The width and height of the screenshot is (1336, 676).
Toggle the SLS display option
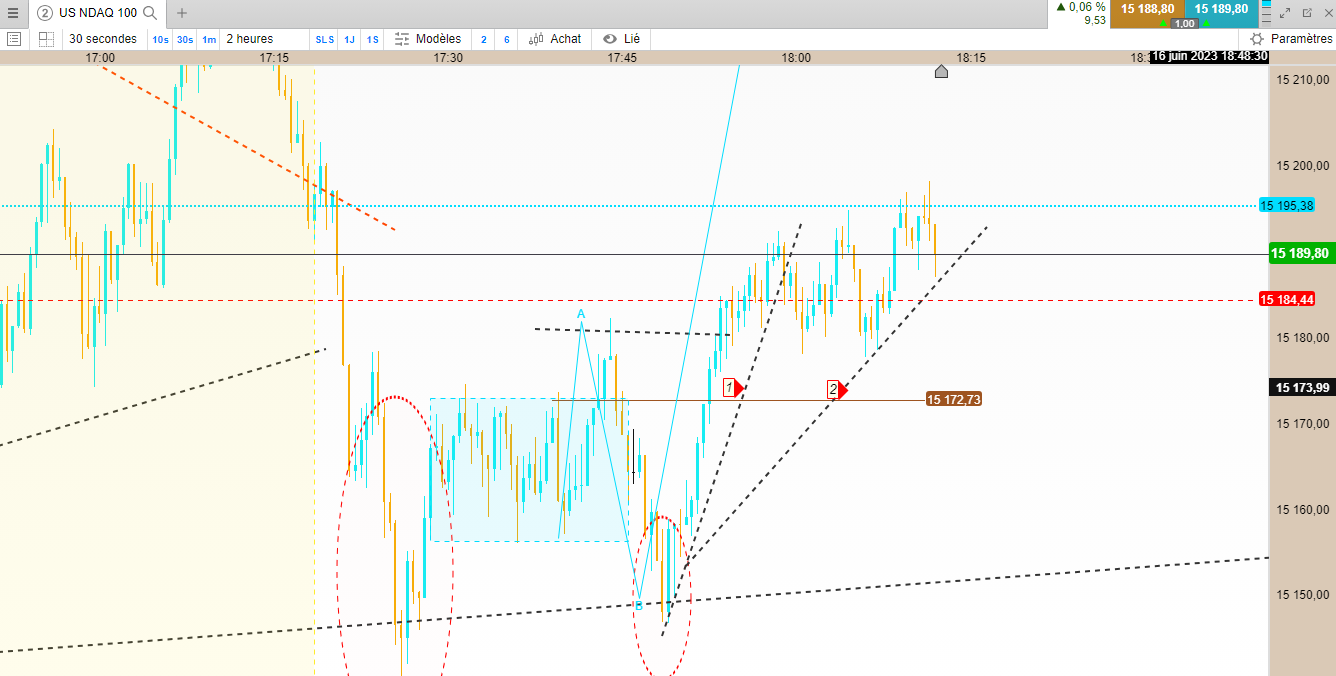click(x=325, y=39)
